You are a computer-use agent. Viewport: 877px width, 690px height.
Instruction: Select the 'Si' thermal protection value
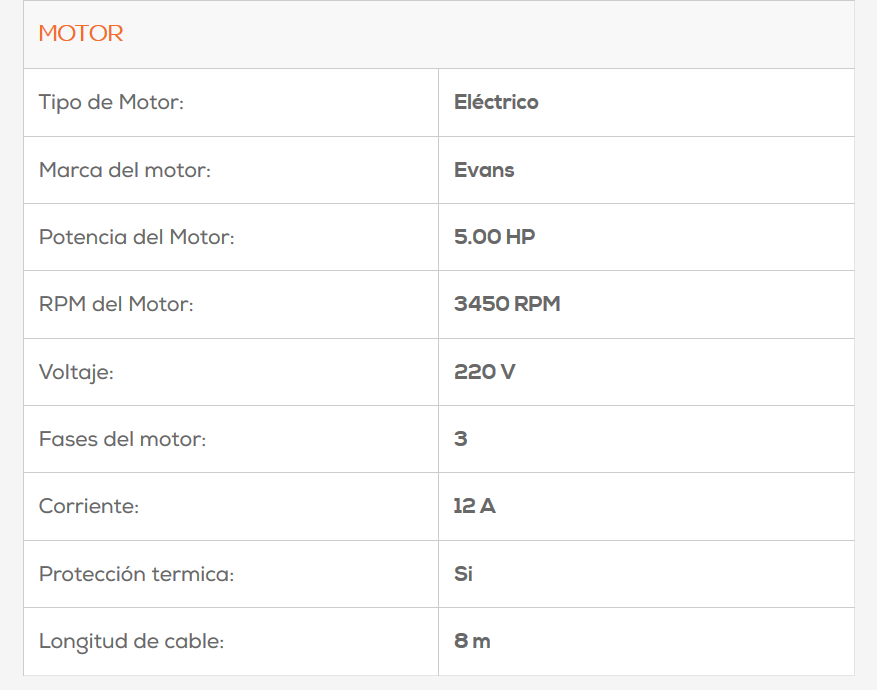click(x=463, y=574)
